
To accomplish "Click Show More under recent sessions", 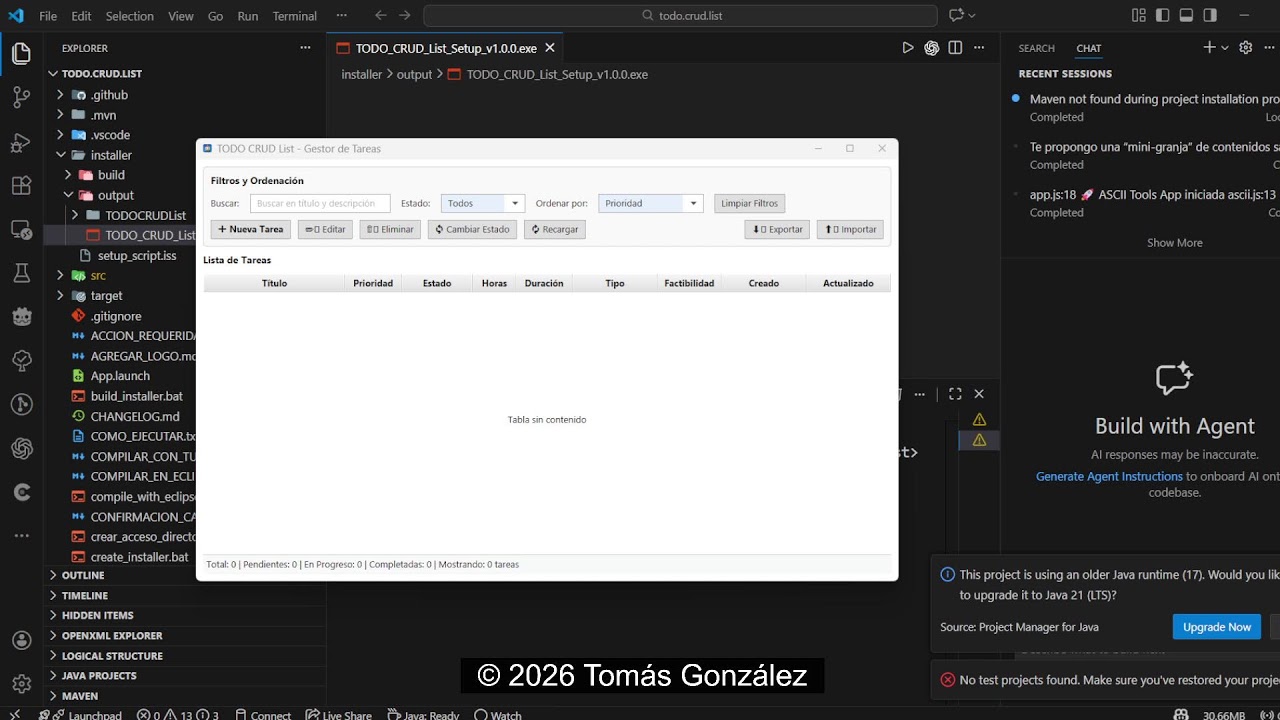I will 1174,242.
